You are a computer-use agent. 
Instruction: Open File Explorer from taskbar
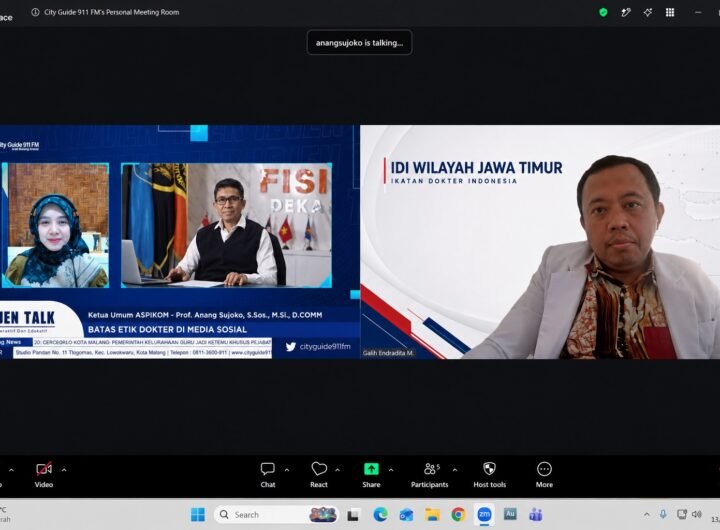click(432, 515)
